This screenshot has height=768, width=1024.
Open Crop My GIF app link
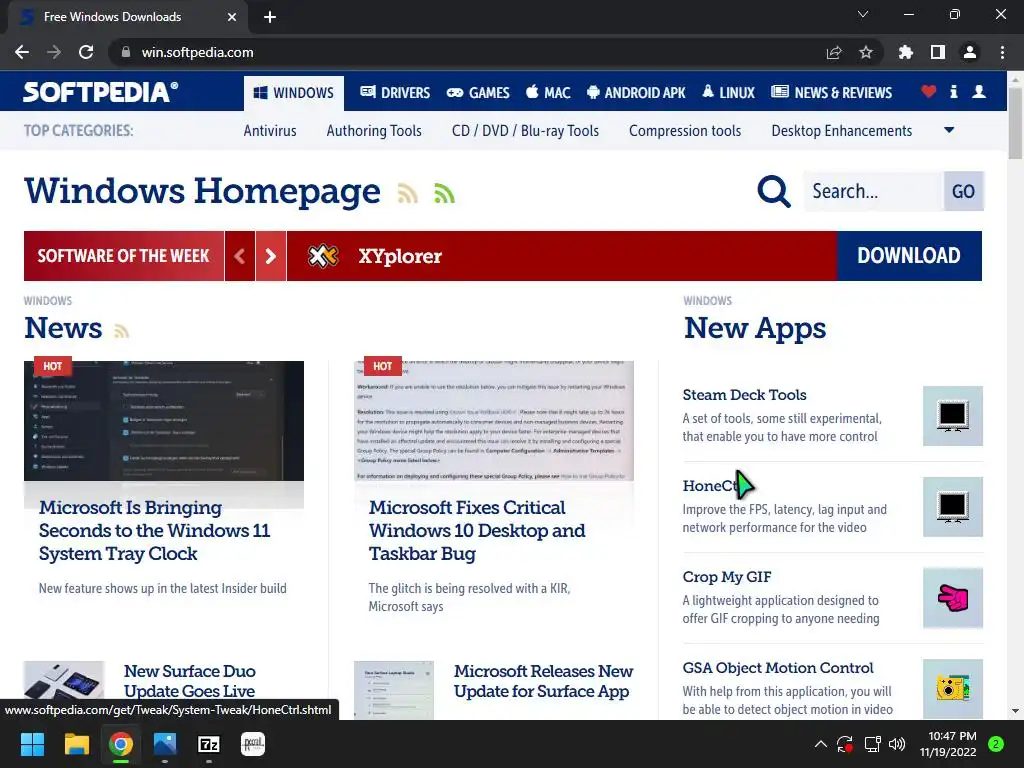click(x=727, y=577)
